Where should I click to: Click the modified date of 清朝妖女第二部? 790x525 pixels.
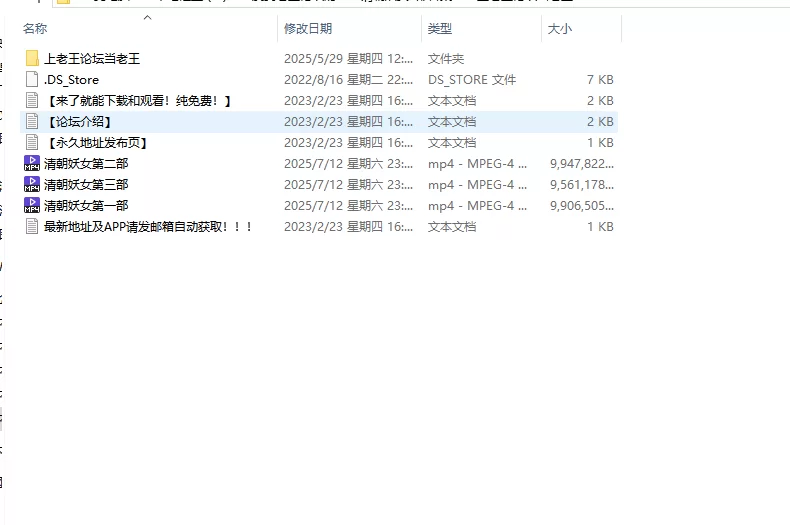pos(349,164)
